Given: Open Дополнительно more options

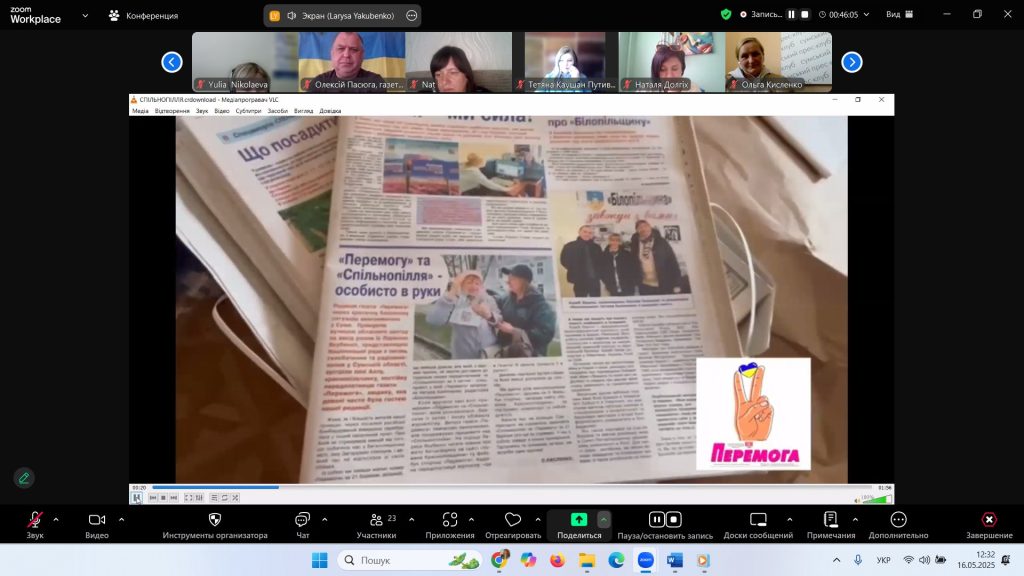Looking at the screenshot, I should coord(898,525).
